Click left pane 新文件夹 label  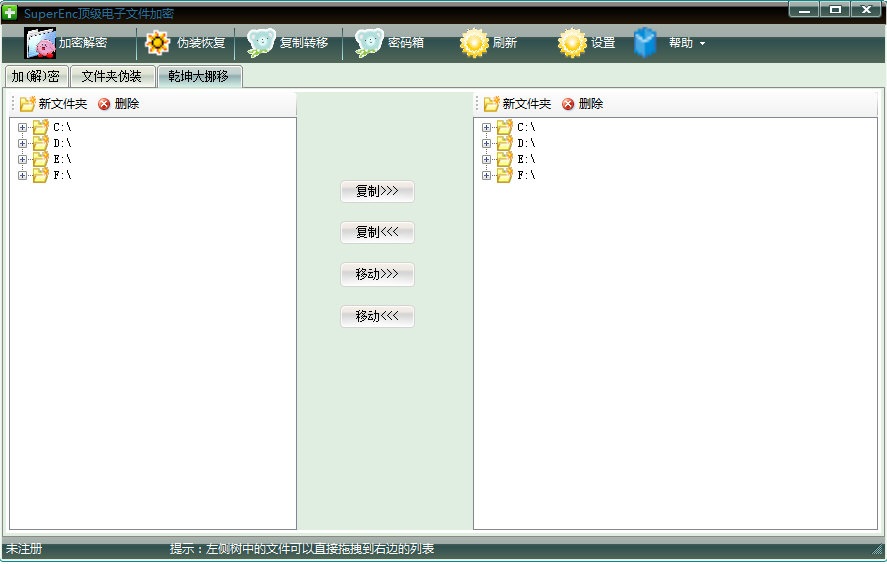pos(63,104)
